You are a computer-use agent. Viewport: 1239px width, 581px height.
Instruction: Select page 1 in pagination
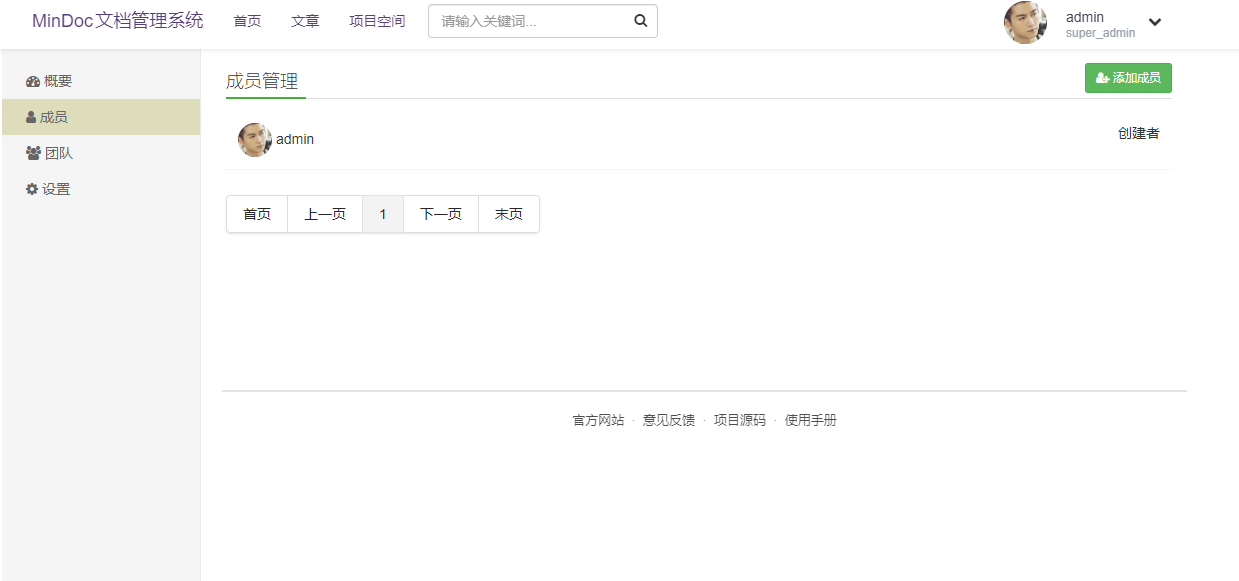(x=383, y=214)
